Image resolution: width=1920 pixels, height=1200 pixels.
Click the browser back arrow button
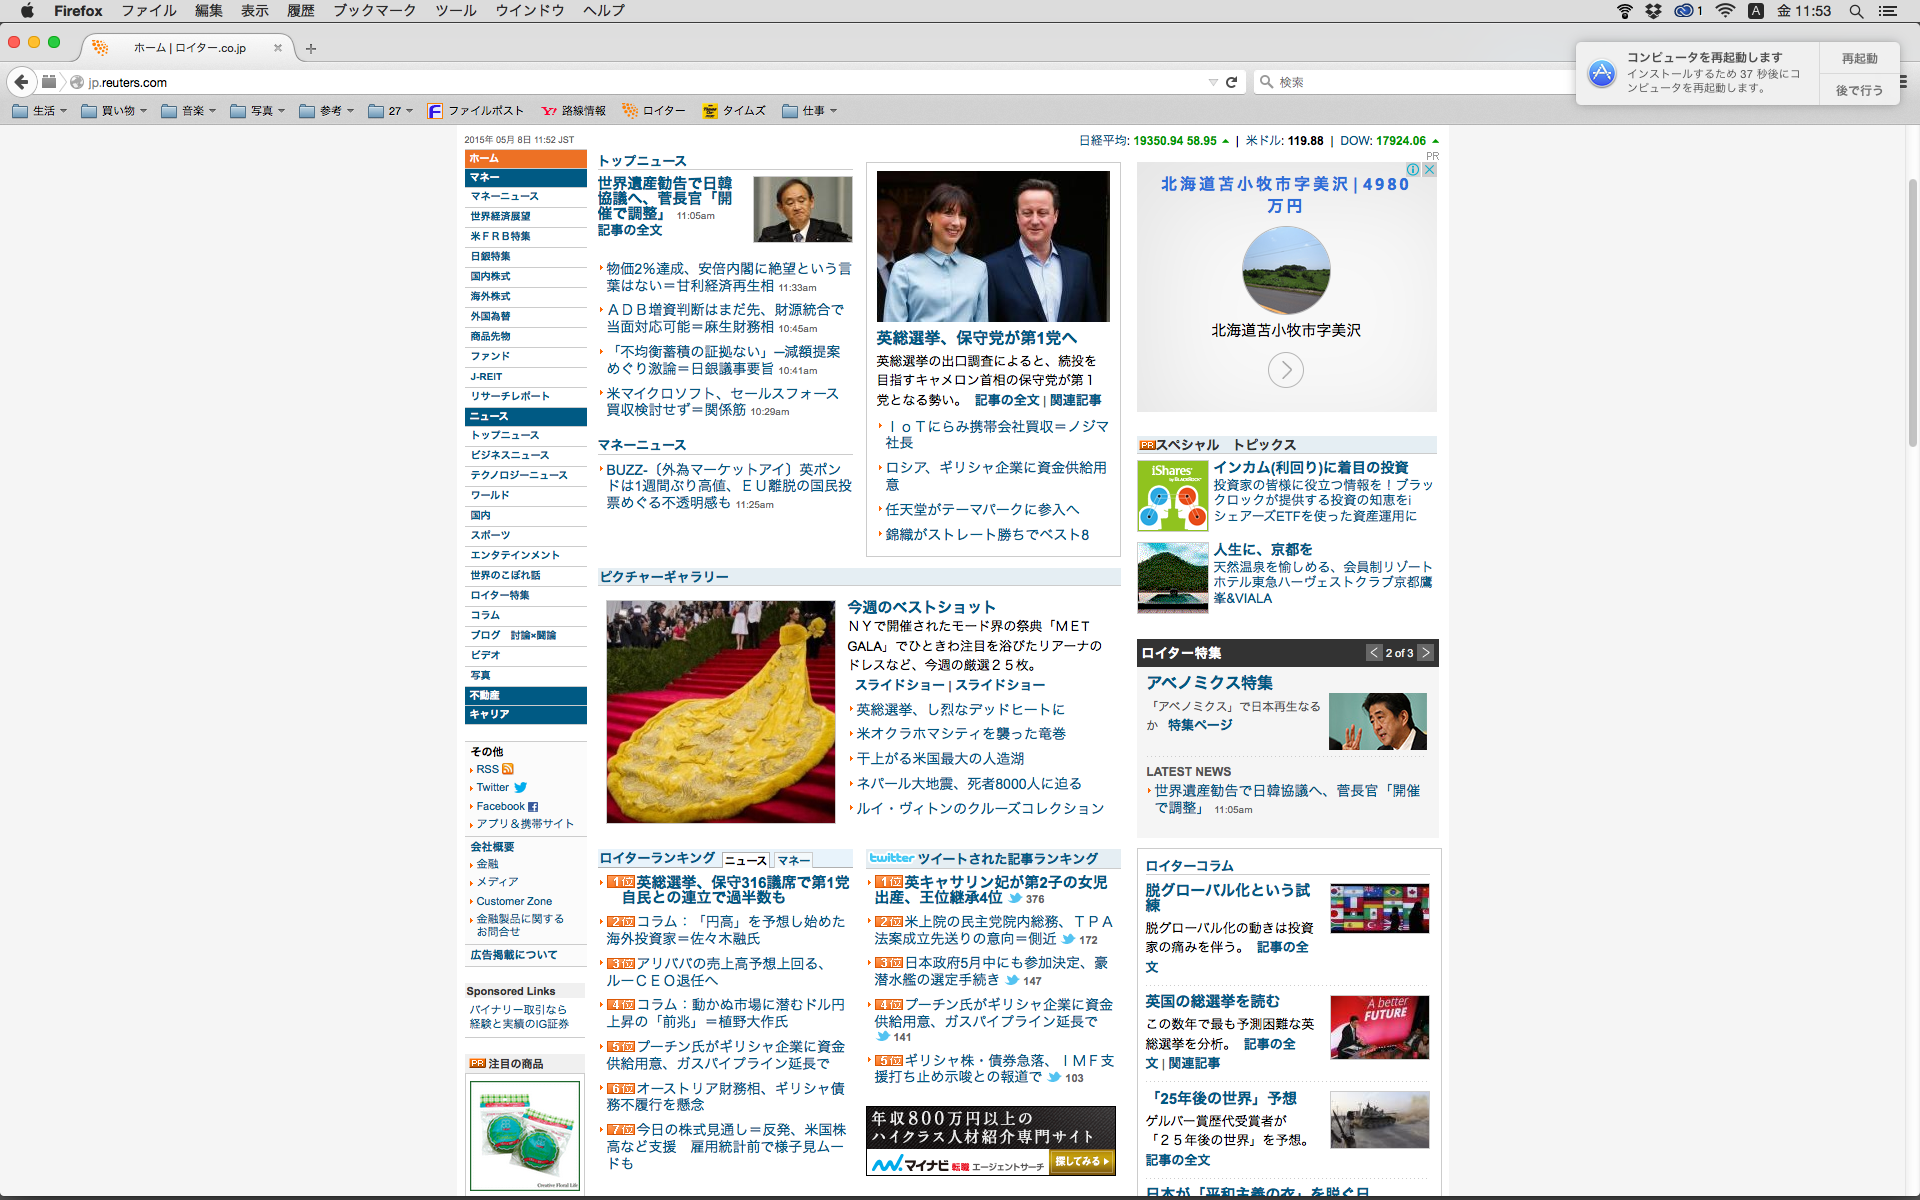point(21,82)
